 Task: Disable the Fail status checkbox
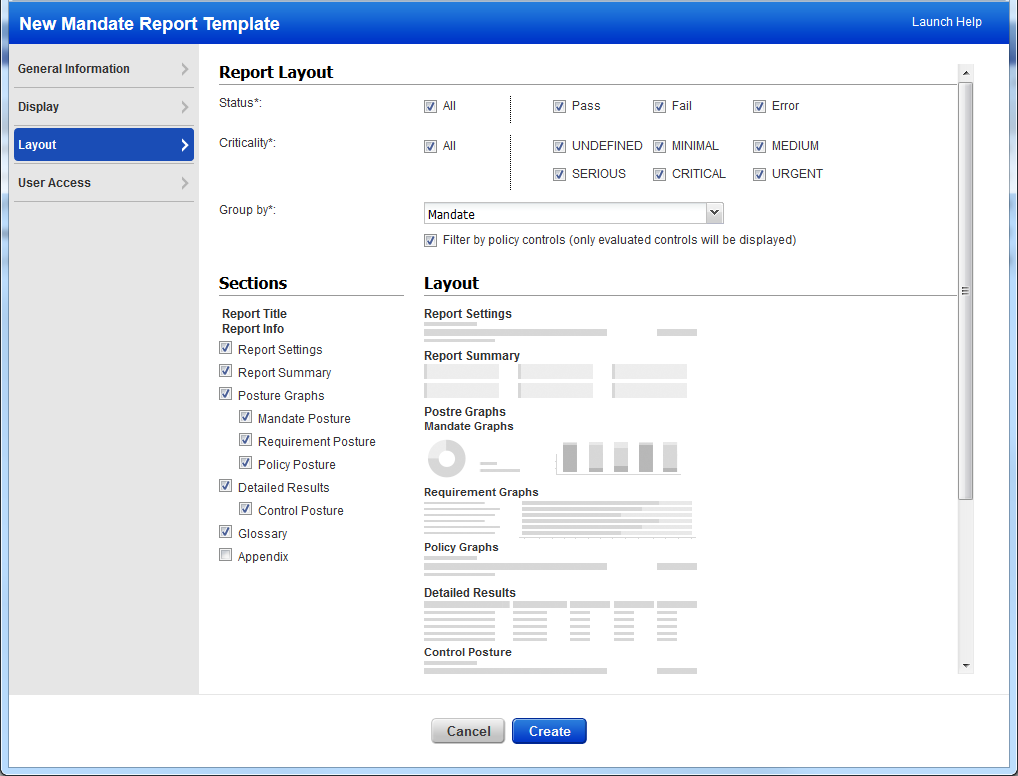660,105
